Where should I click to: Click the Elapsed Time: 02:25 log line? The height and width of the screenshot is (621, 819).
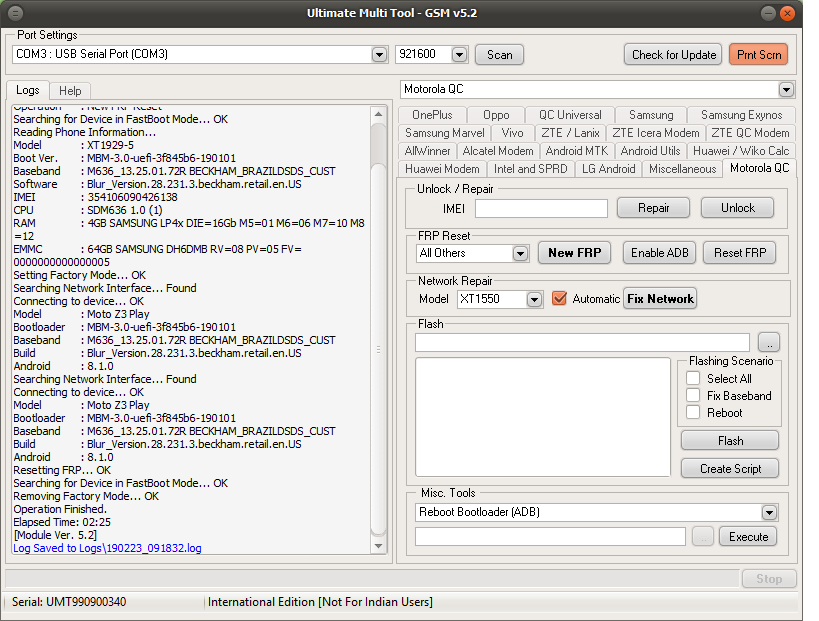click(x=62, y=522)
